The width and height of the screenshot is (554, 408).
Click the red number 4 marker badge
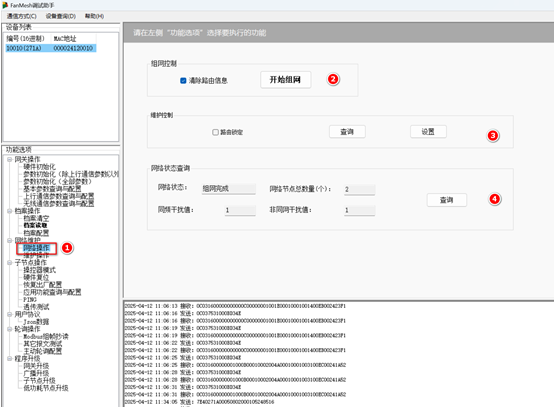(x=495, y=199)
